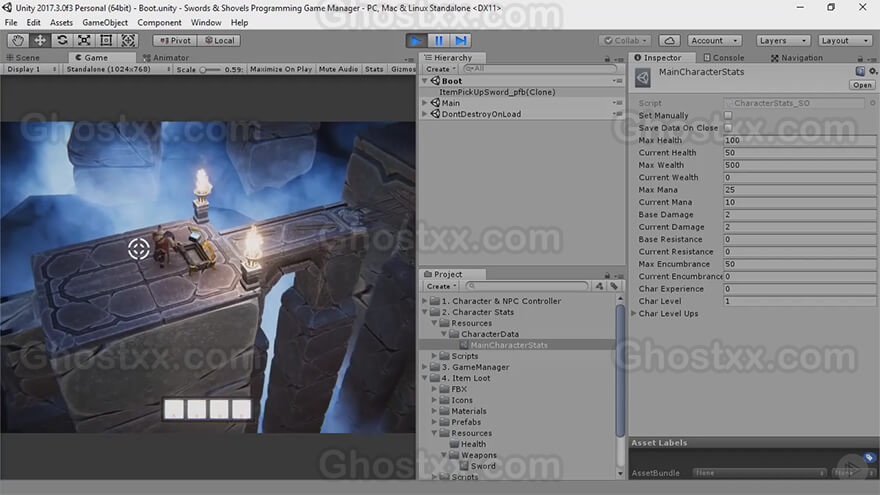Switch to the Animator tab
The image size is (880, 495).
[x=166, y=58]
